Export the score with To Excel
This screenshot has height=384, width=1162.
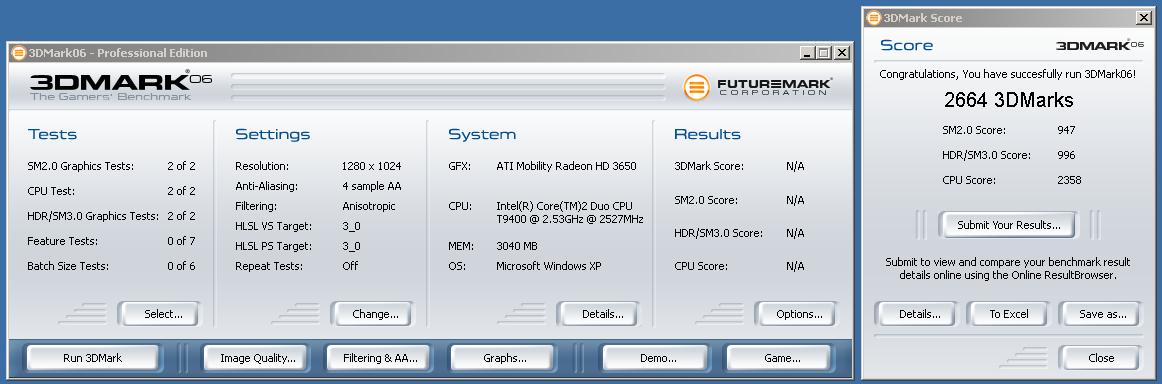point(1009,314)
